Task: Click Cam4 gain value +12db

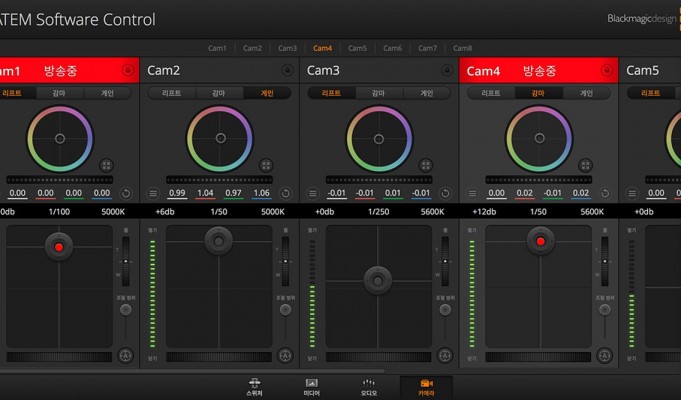Action: coord(484,212)
